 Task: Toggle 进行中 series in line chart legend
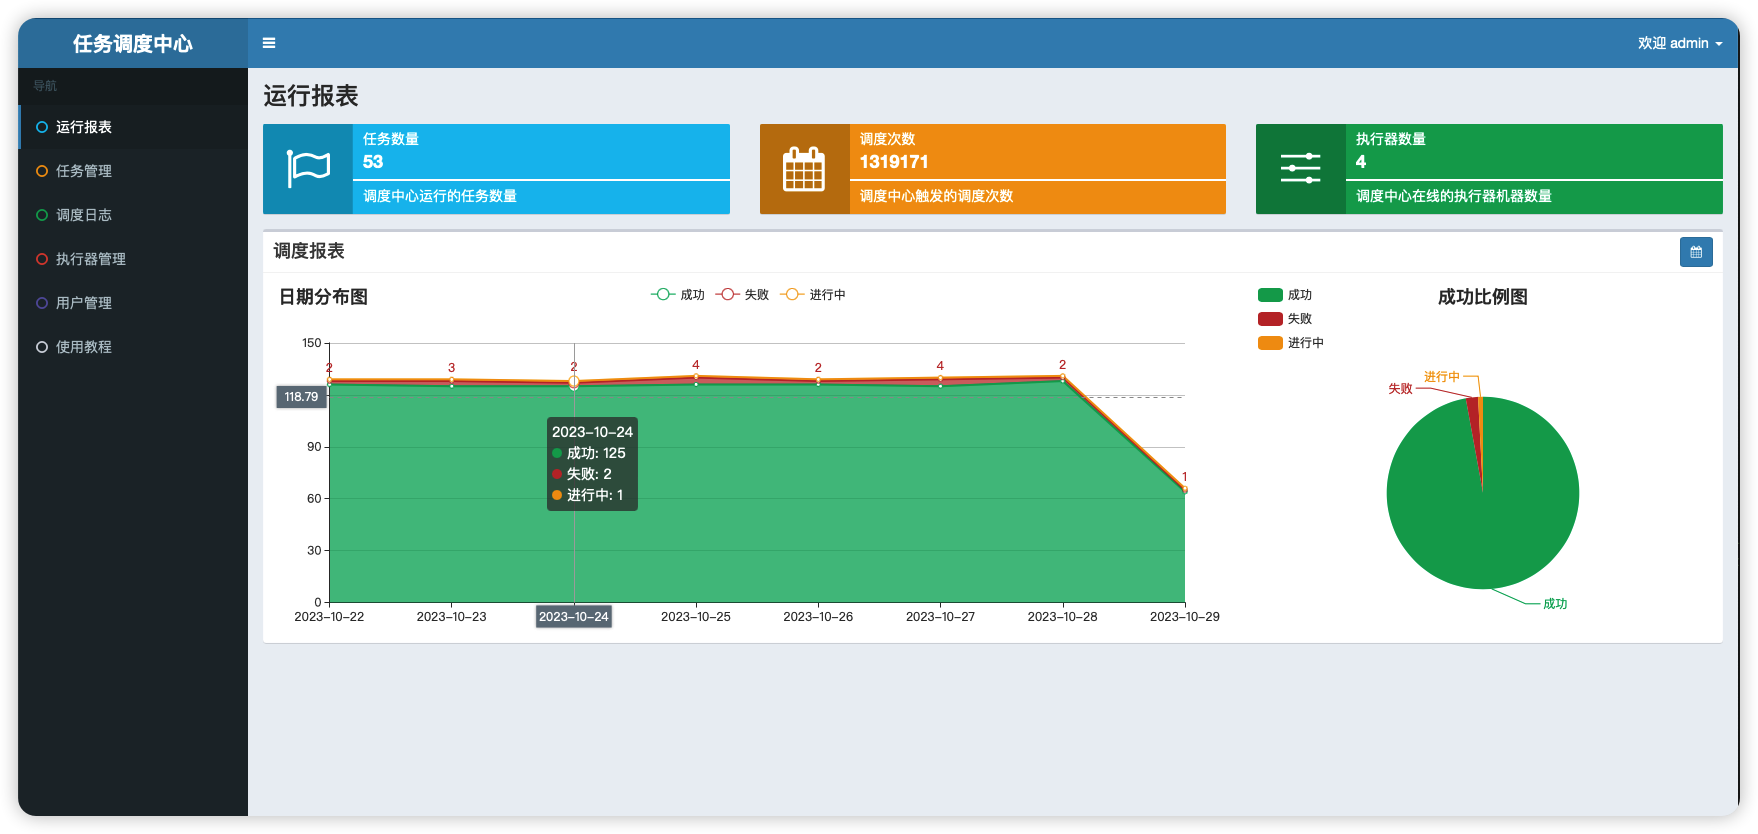pyautogui.click(x=813, y=295)
